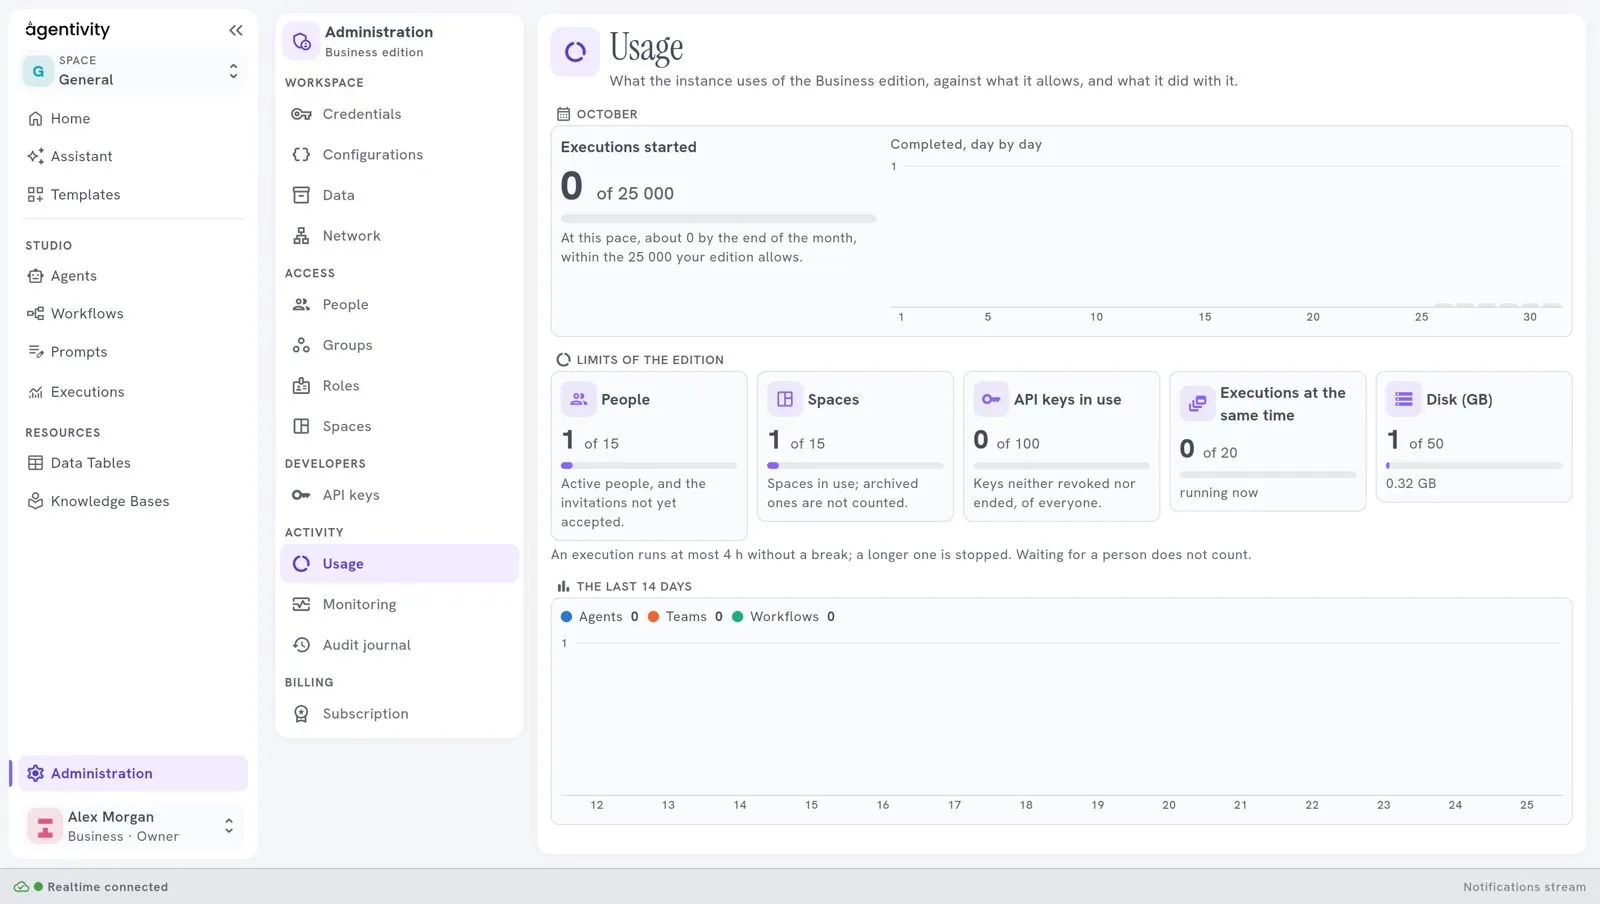1600x904 pixels.
Task: Open Data archive icon in Workspace
Action: (x=301, y=195)
